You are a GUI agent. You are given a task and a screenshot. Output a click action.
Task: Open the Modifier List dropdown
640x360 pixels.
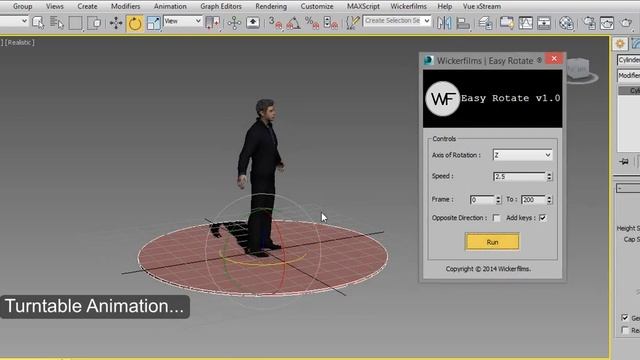(x=629, y=76)
